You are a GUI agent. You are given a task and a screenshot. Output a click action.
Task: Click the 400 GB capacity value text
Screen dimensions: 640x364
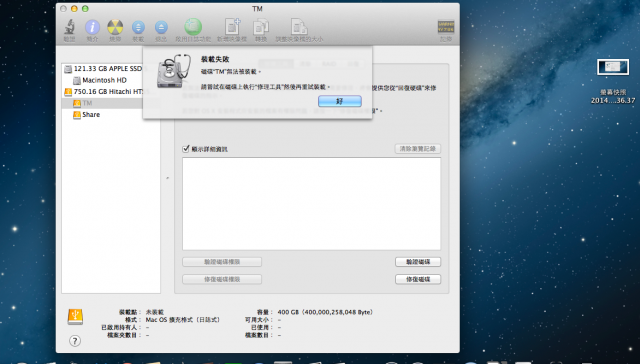[x=325, y=312]
